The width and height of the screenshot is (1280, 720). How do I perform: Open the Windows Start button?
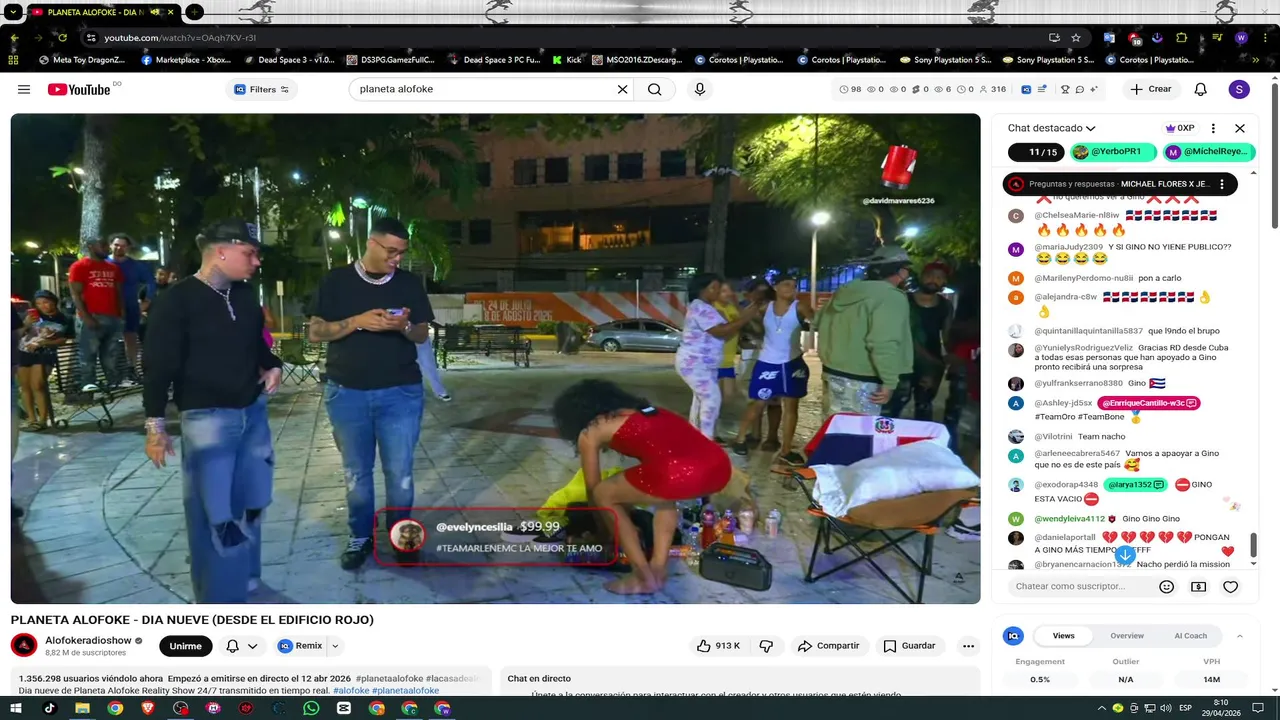click(17, 708)
